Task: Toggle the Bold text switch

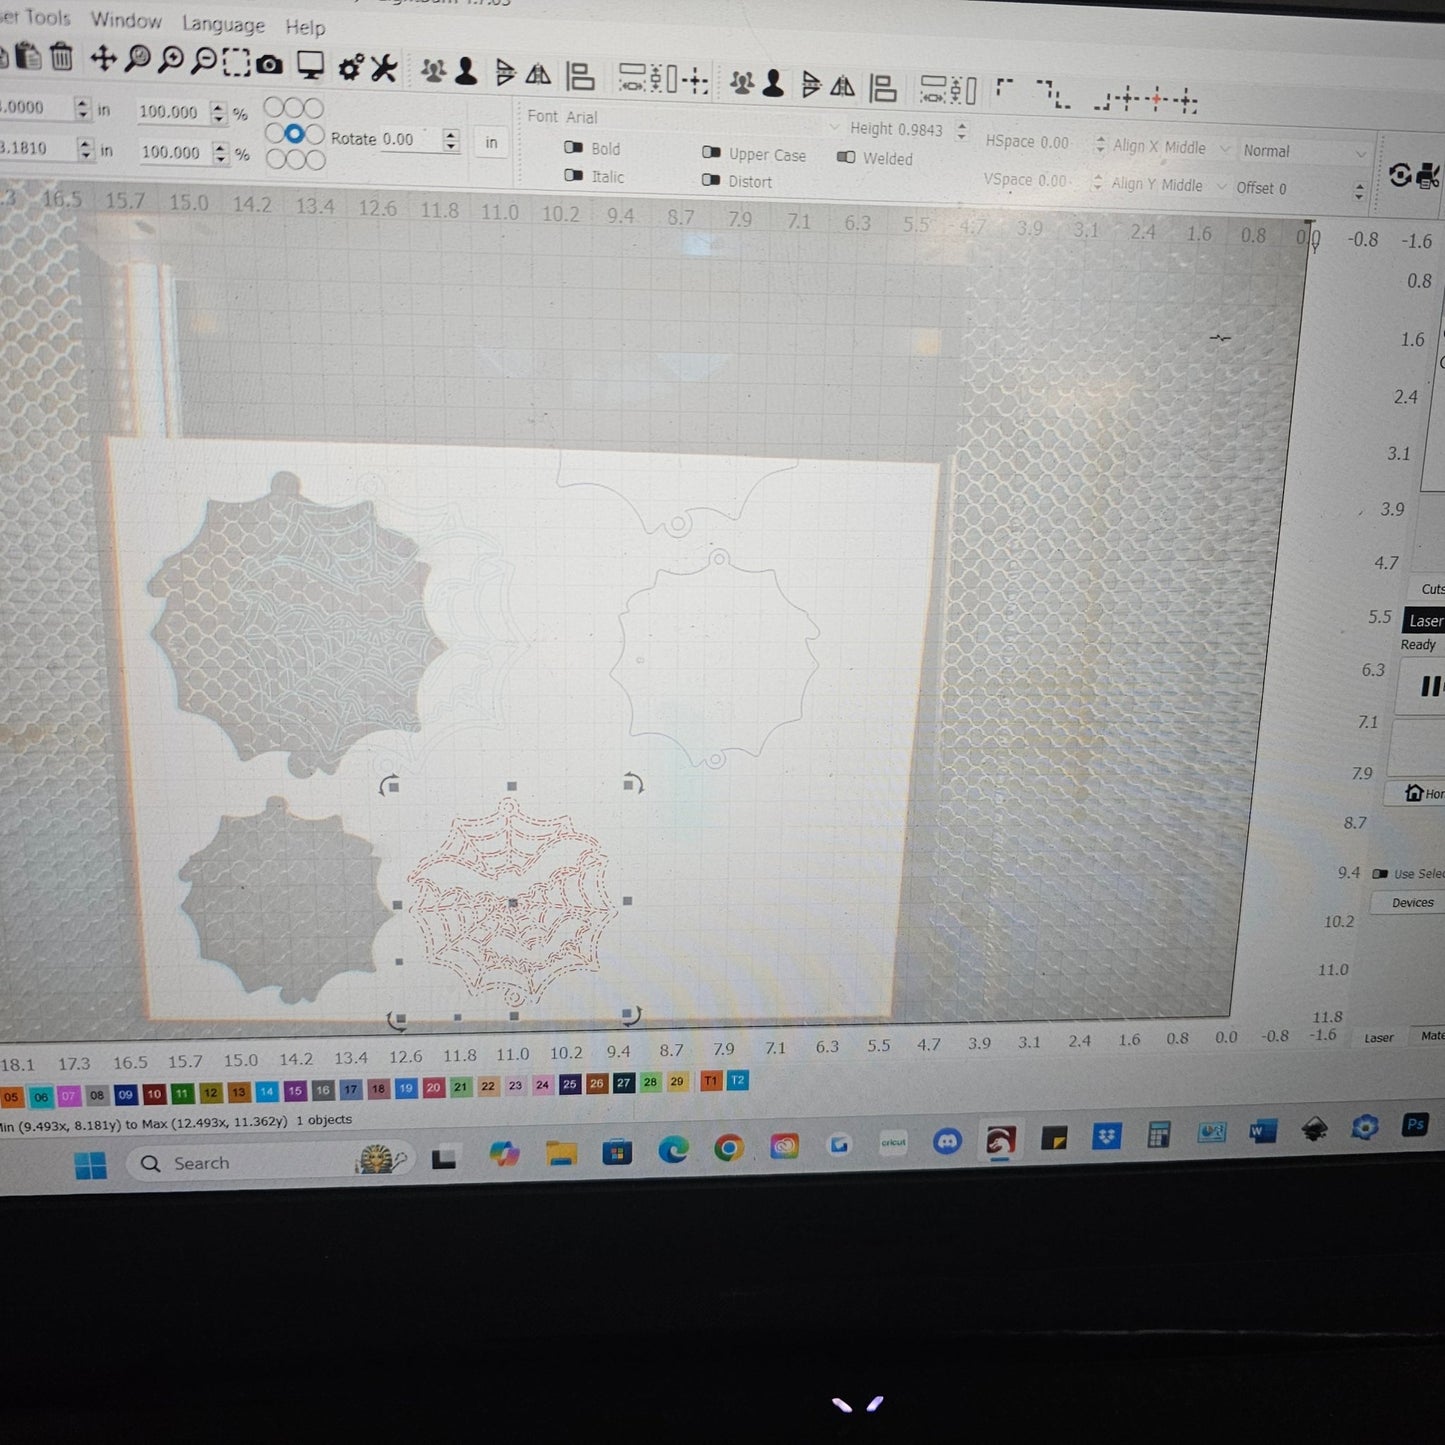Action: pyautogui.click(x=574, y=148)
